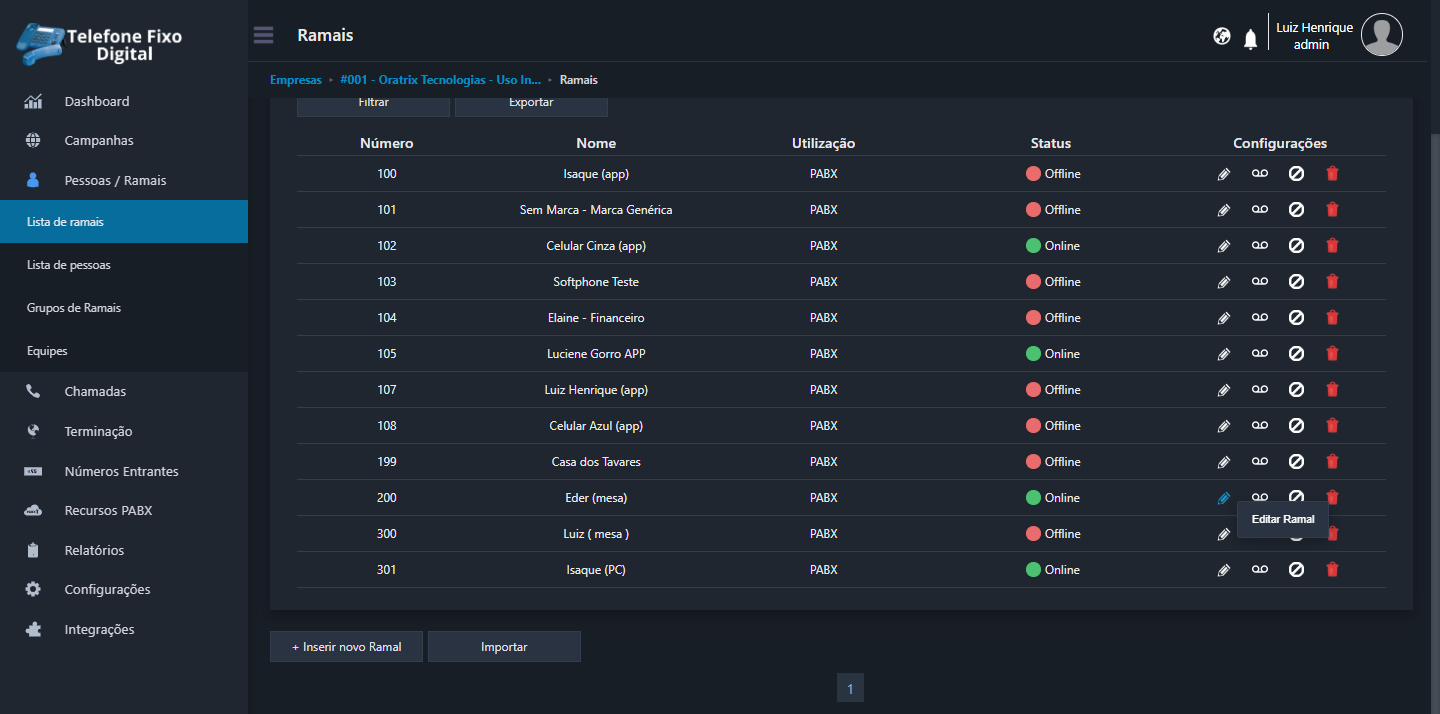1440x714 pixels.
Task: Go to page 1 in pagination
Action: coord(850,688)
